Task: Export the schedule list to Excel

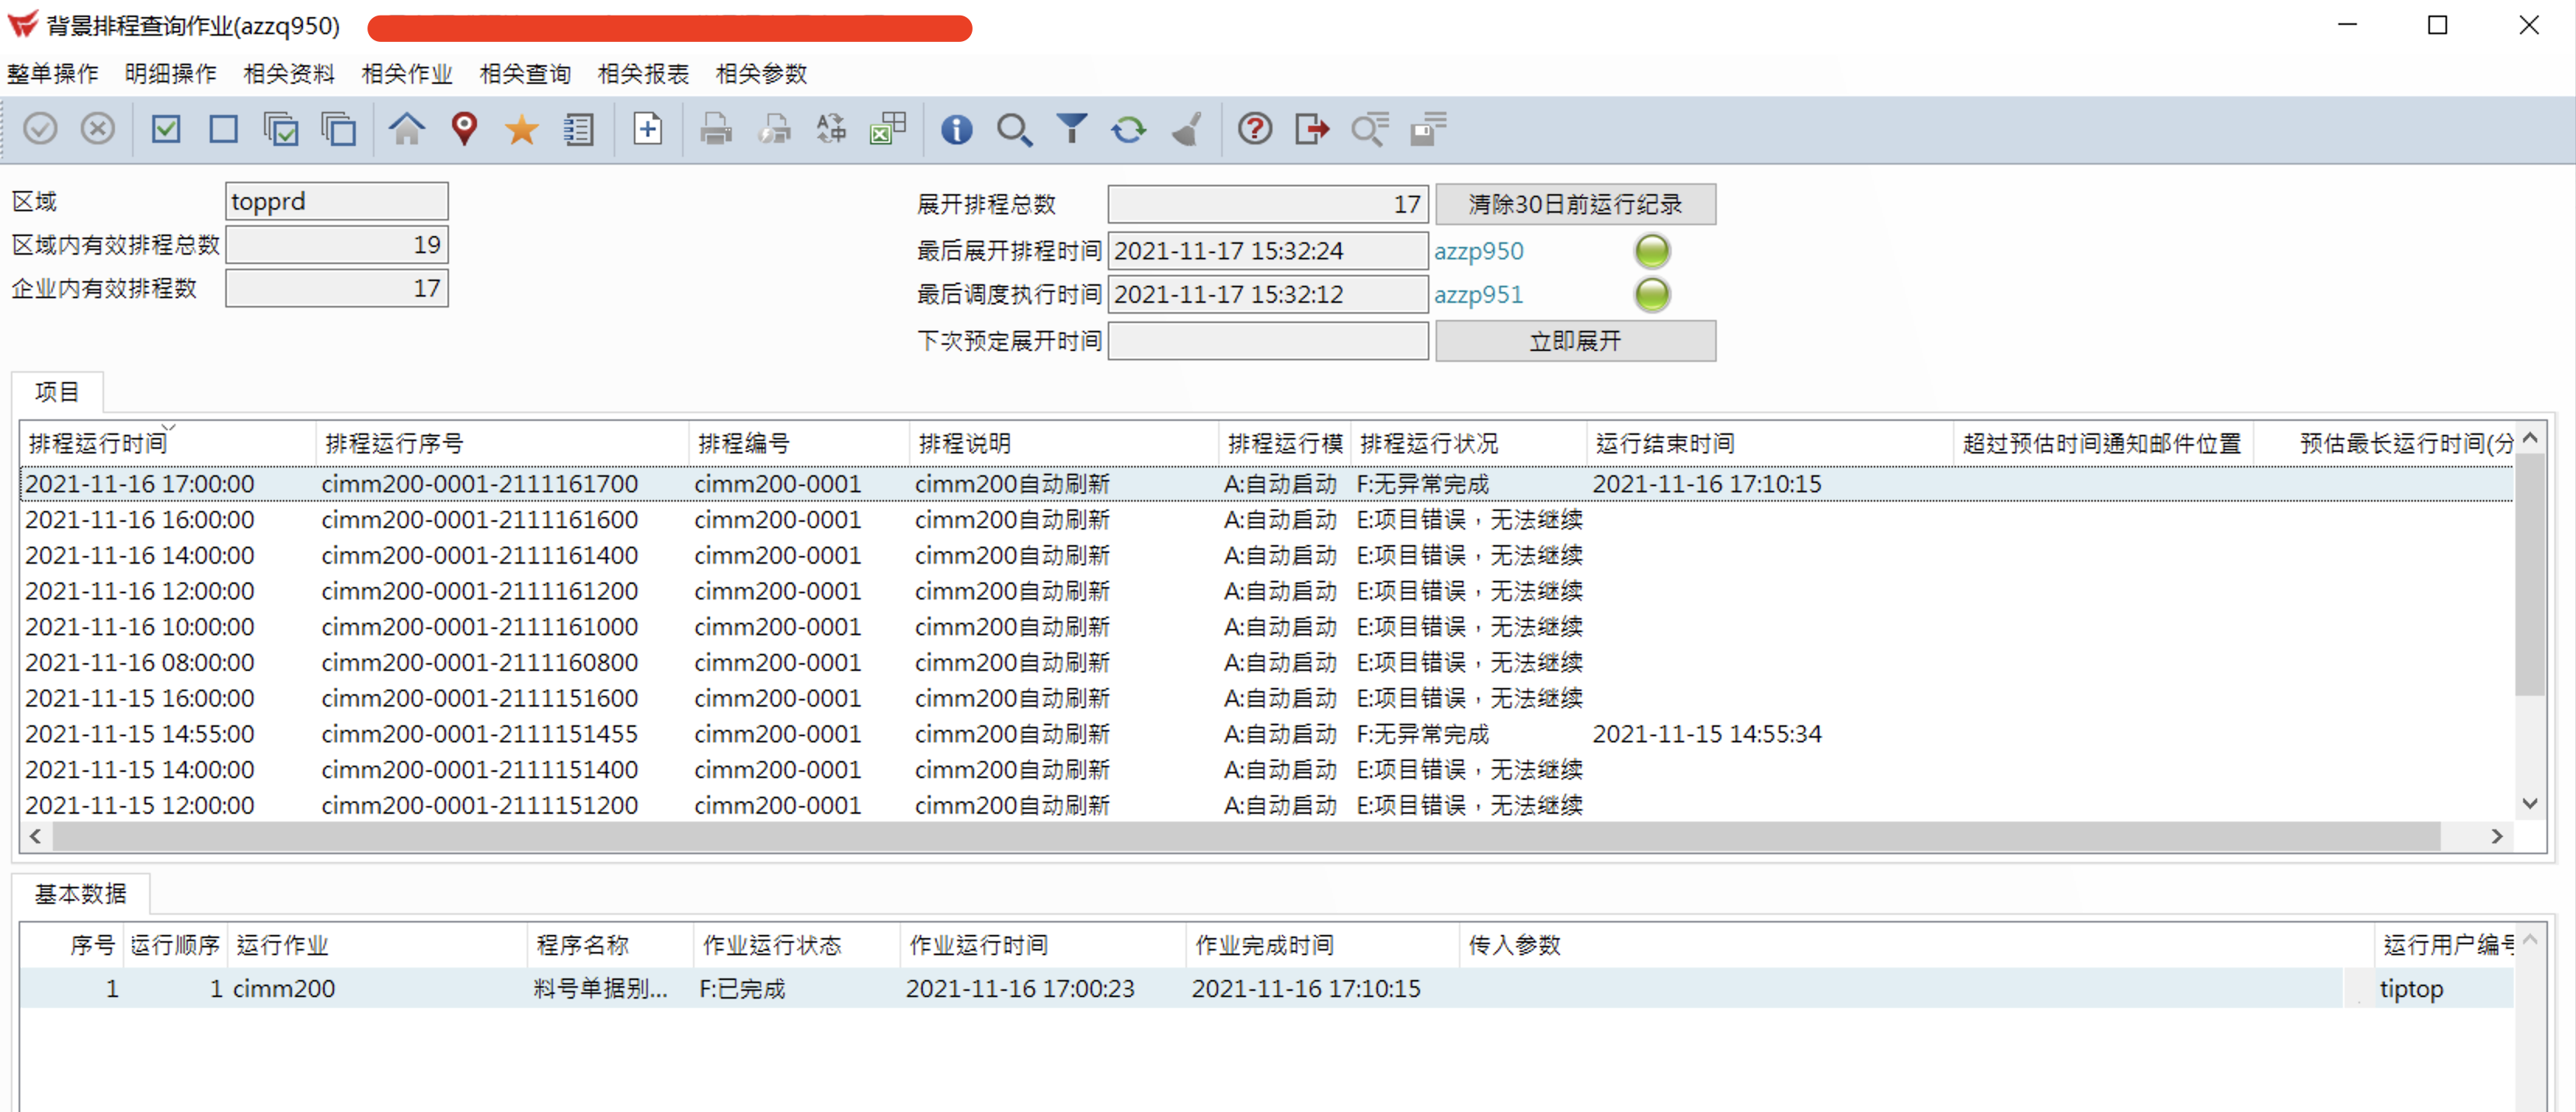Action: coord(886,128)
